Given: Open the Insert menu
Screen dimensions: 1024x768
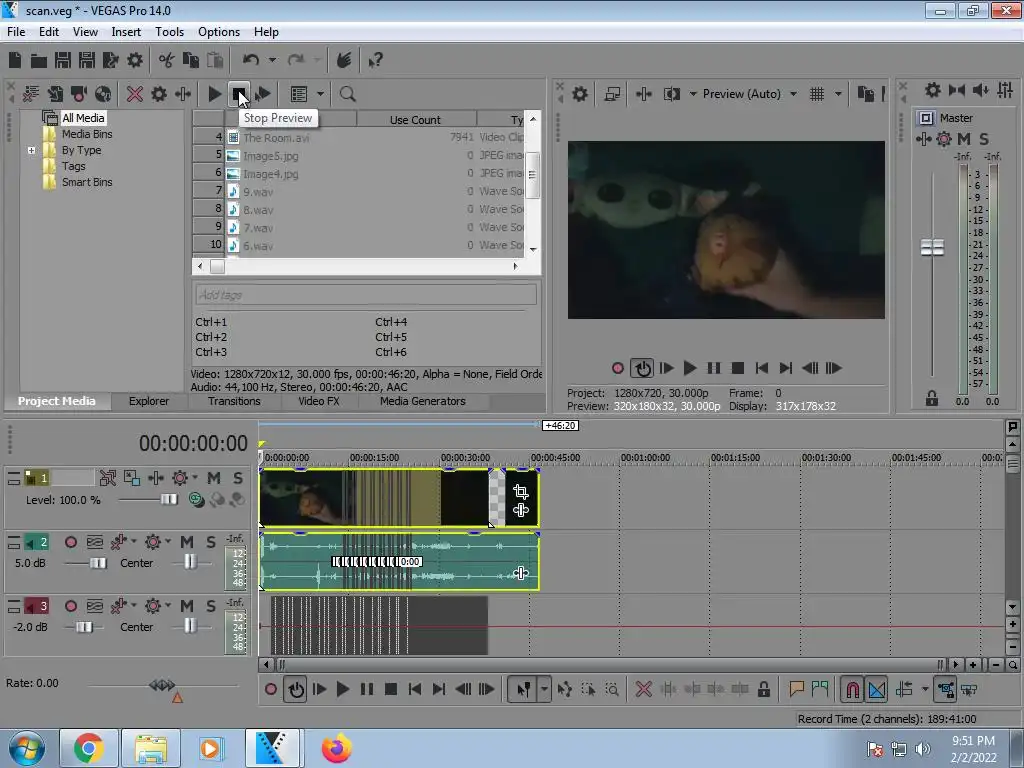Looking at the screenshot, I should (x=126, y=31).
